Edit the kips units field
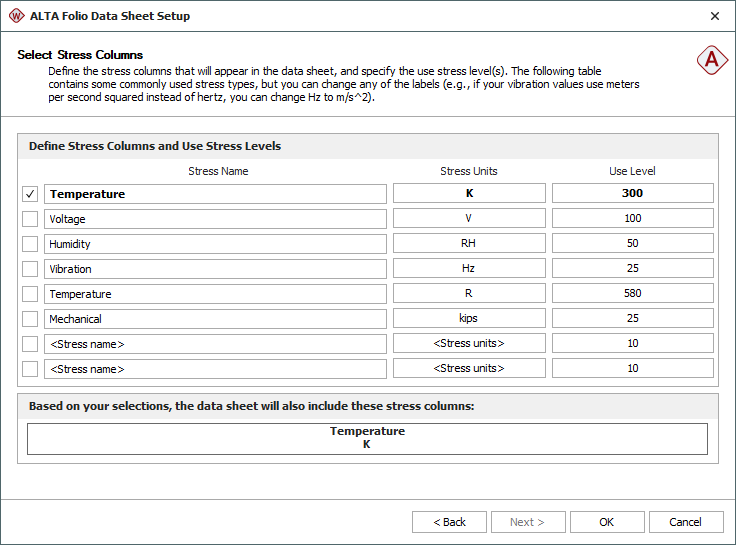This screenshot has width=736, height=545. (469, 319)
